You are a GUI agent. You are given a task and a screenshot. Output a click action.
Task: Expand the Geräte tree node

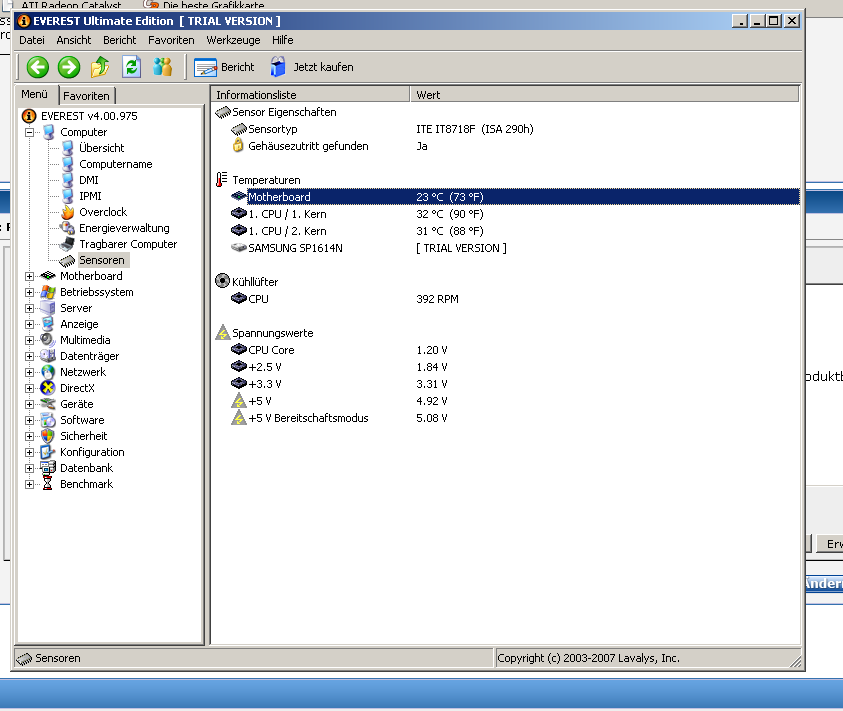(30, 404)
